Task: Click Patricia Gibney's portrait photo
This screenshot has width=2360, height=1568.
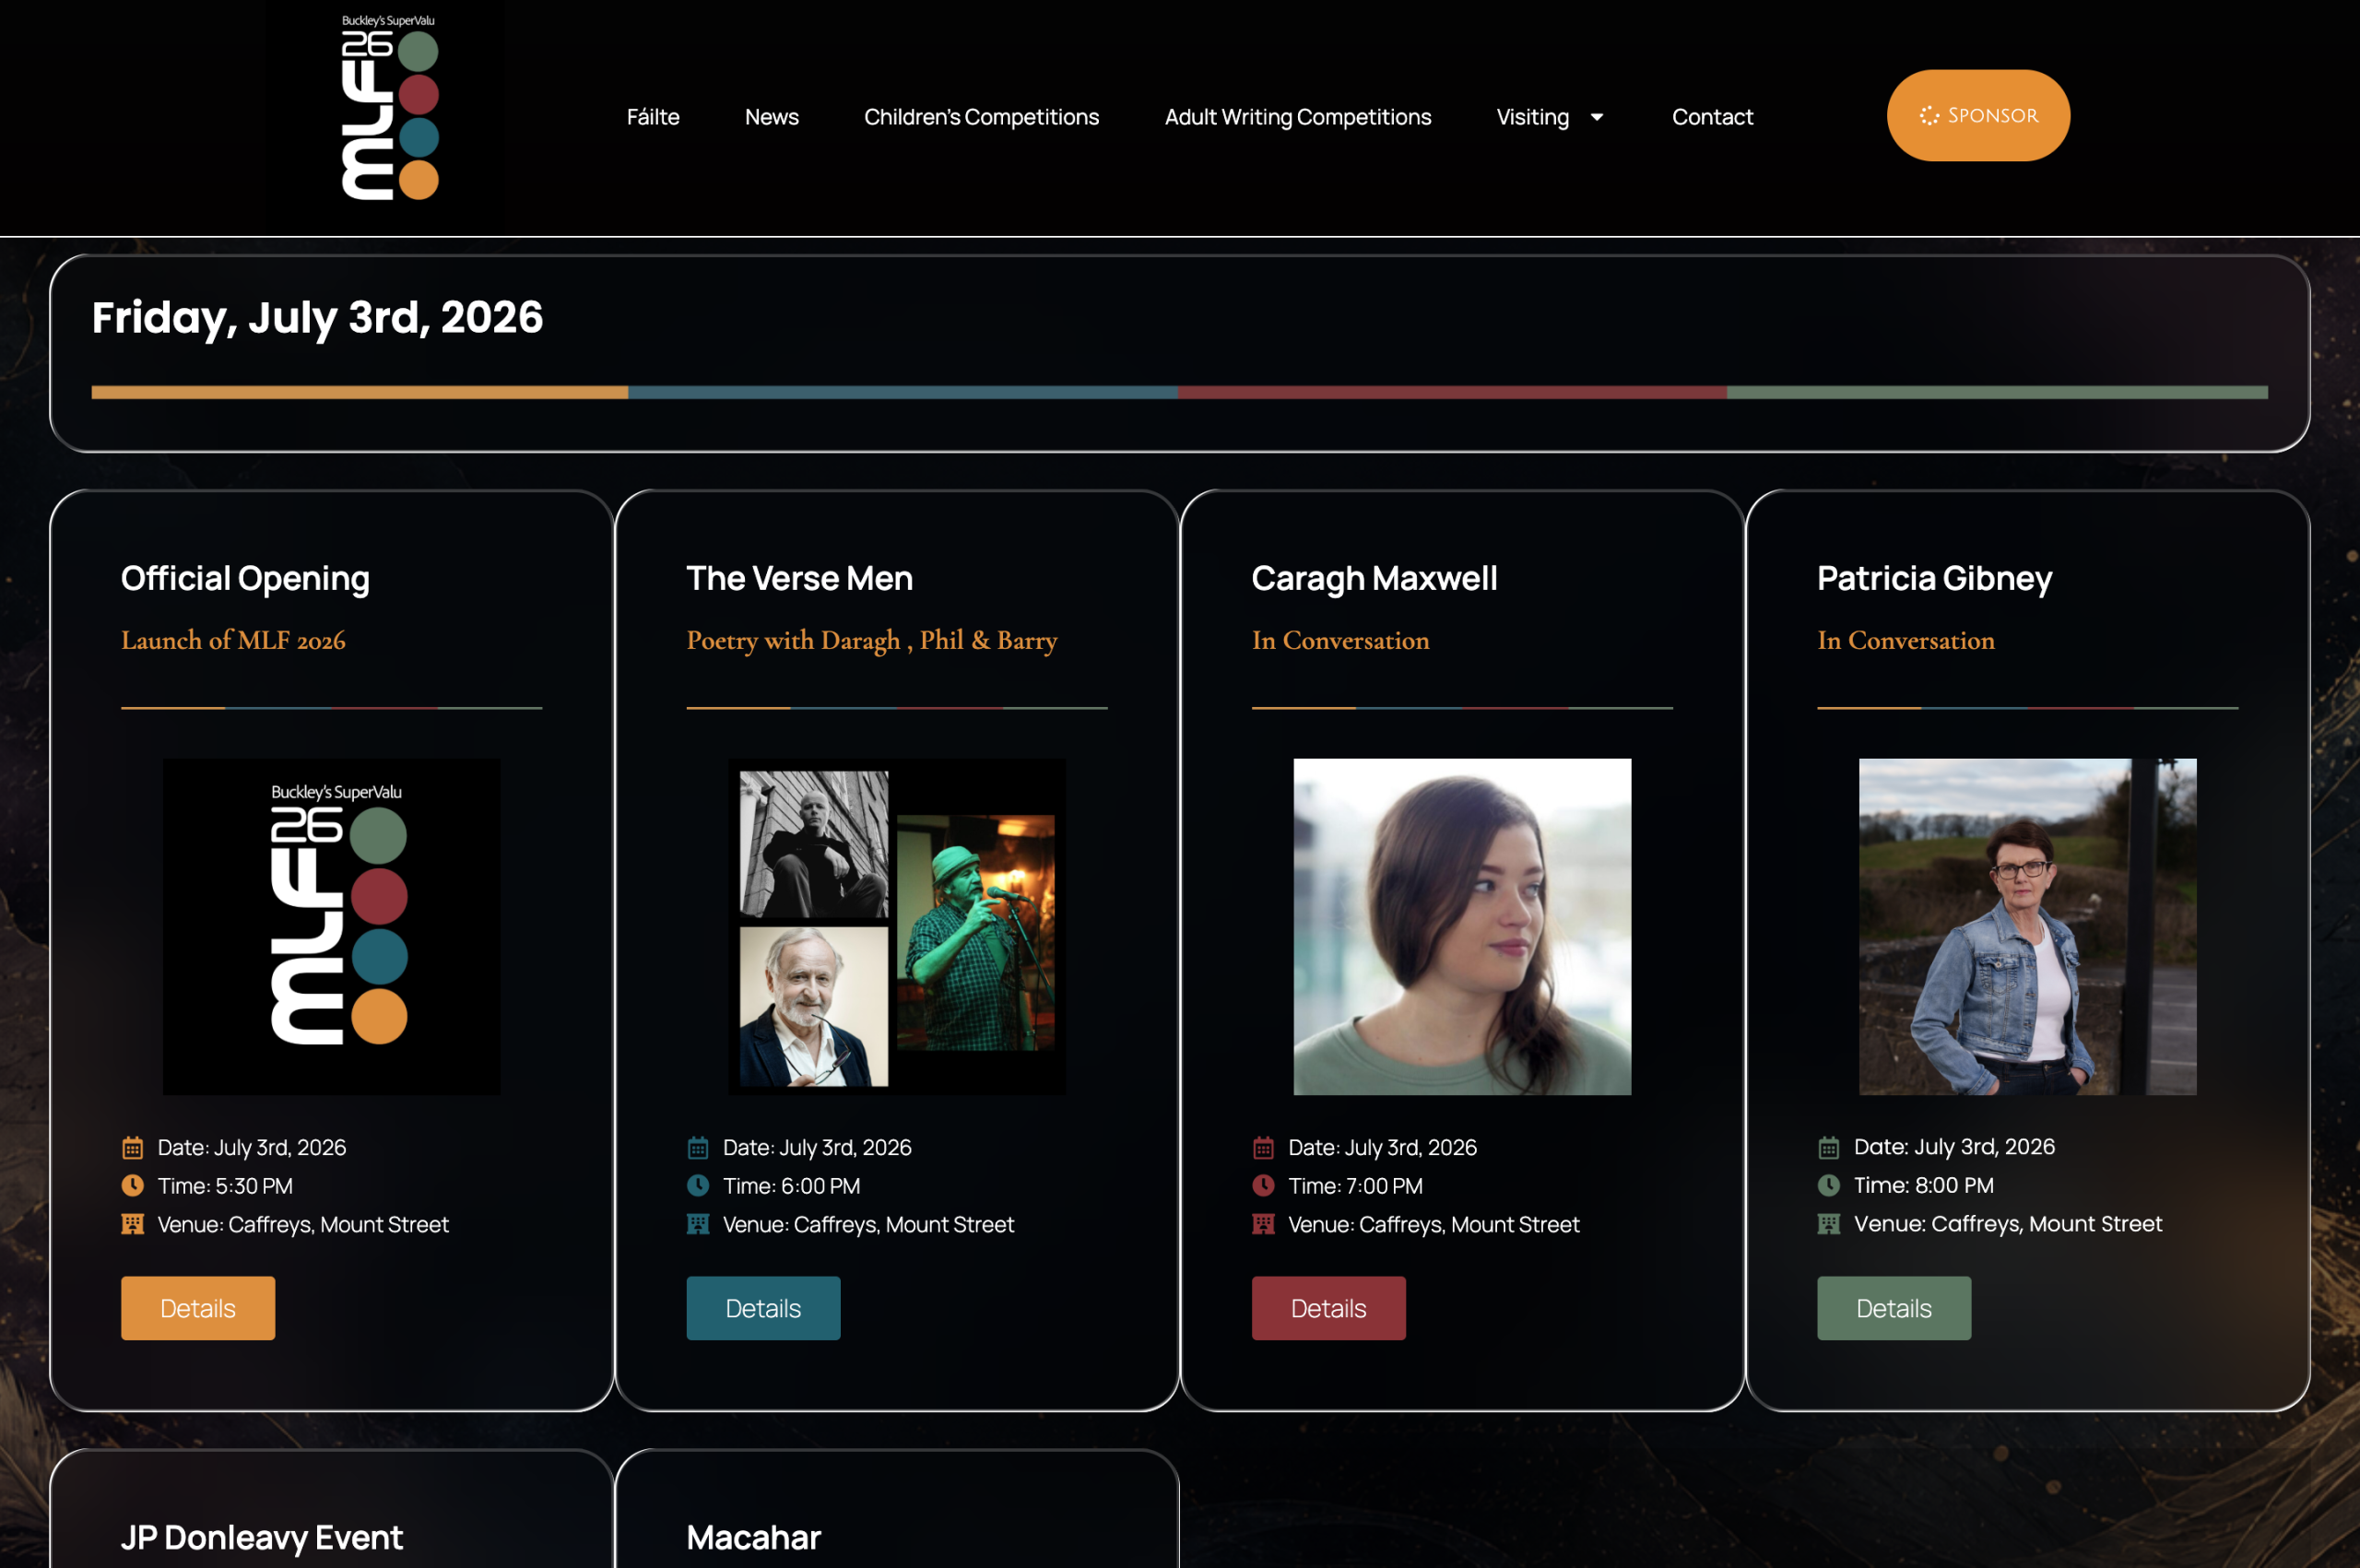Action: point(2027,926)
